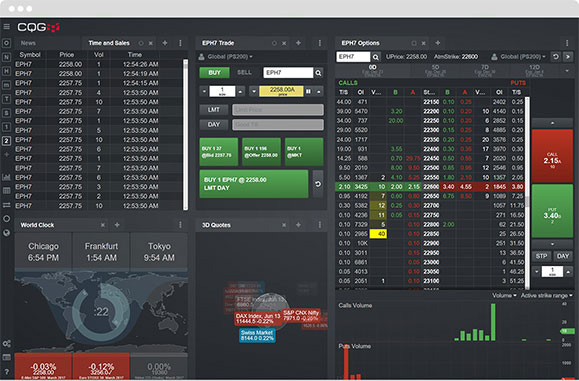Select sidebar page H

[6, 71]
